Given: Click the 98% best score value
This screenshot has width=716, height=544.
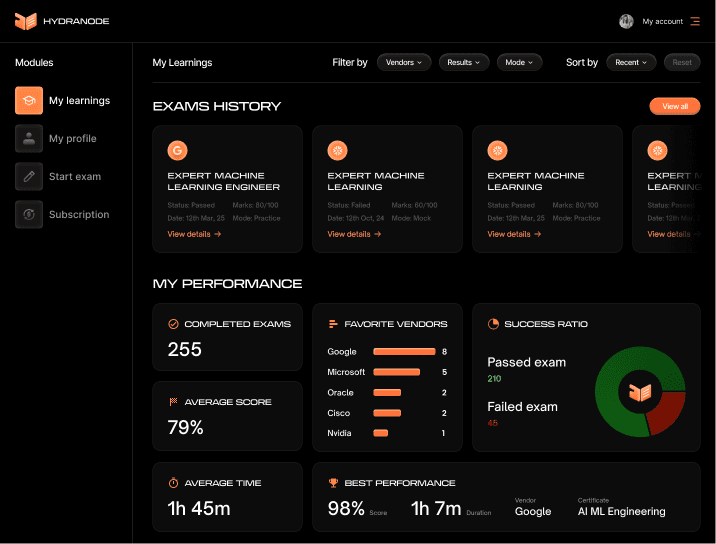Looking at the screenshot, I should [346, 508].
